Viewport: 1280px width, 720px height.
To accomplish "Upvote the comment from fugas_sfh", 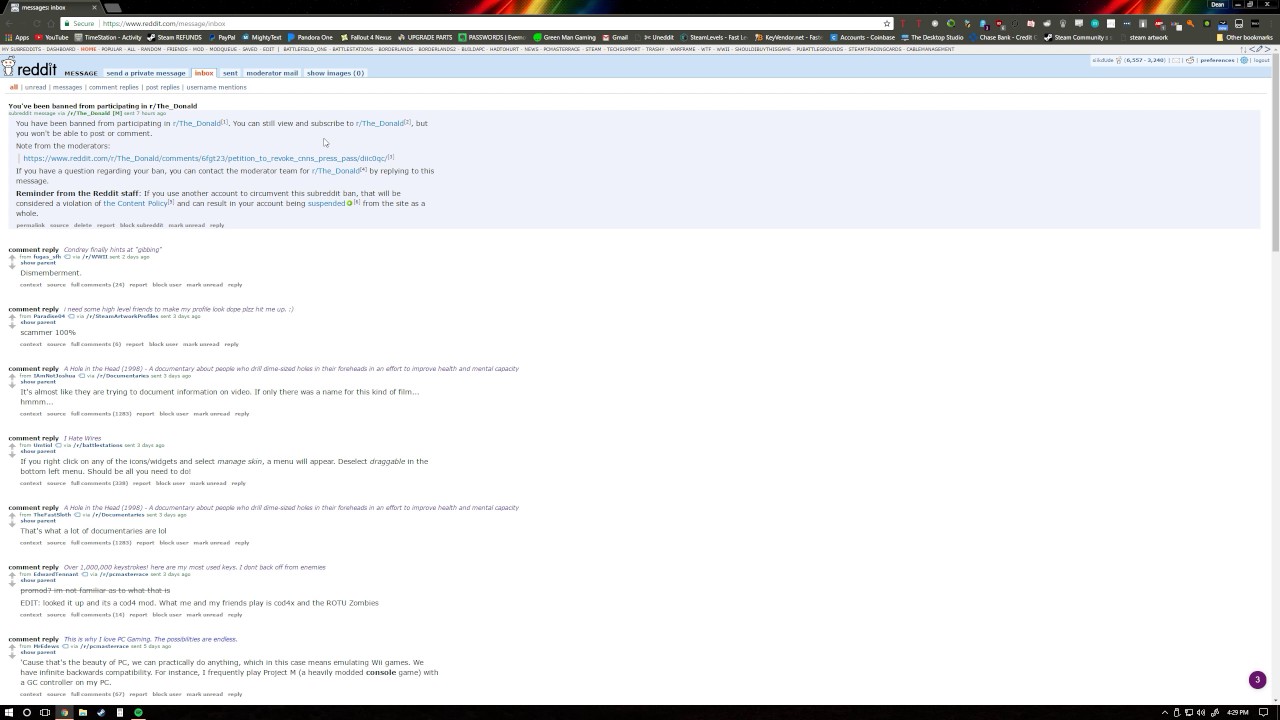I will pos(12,258).
